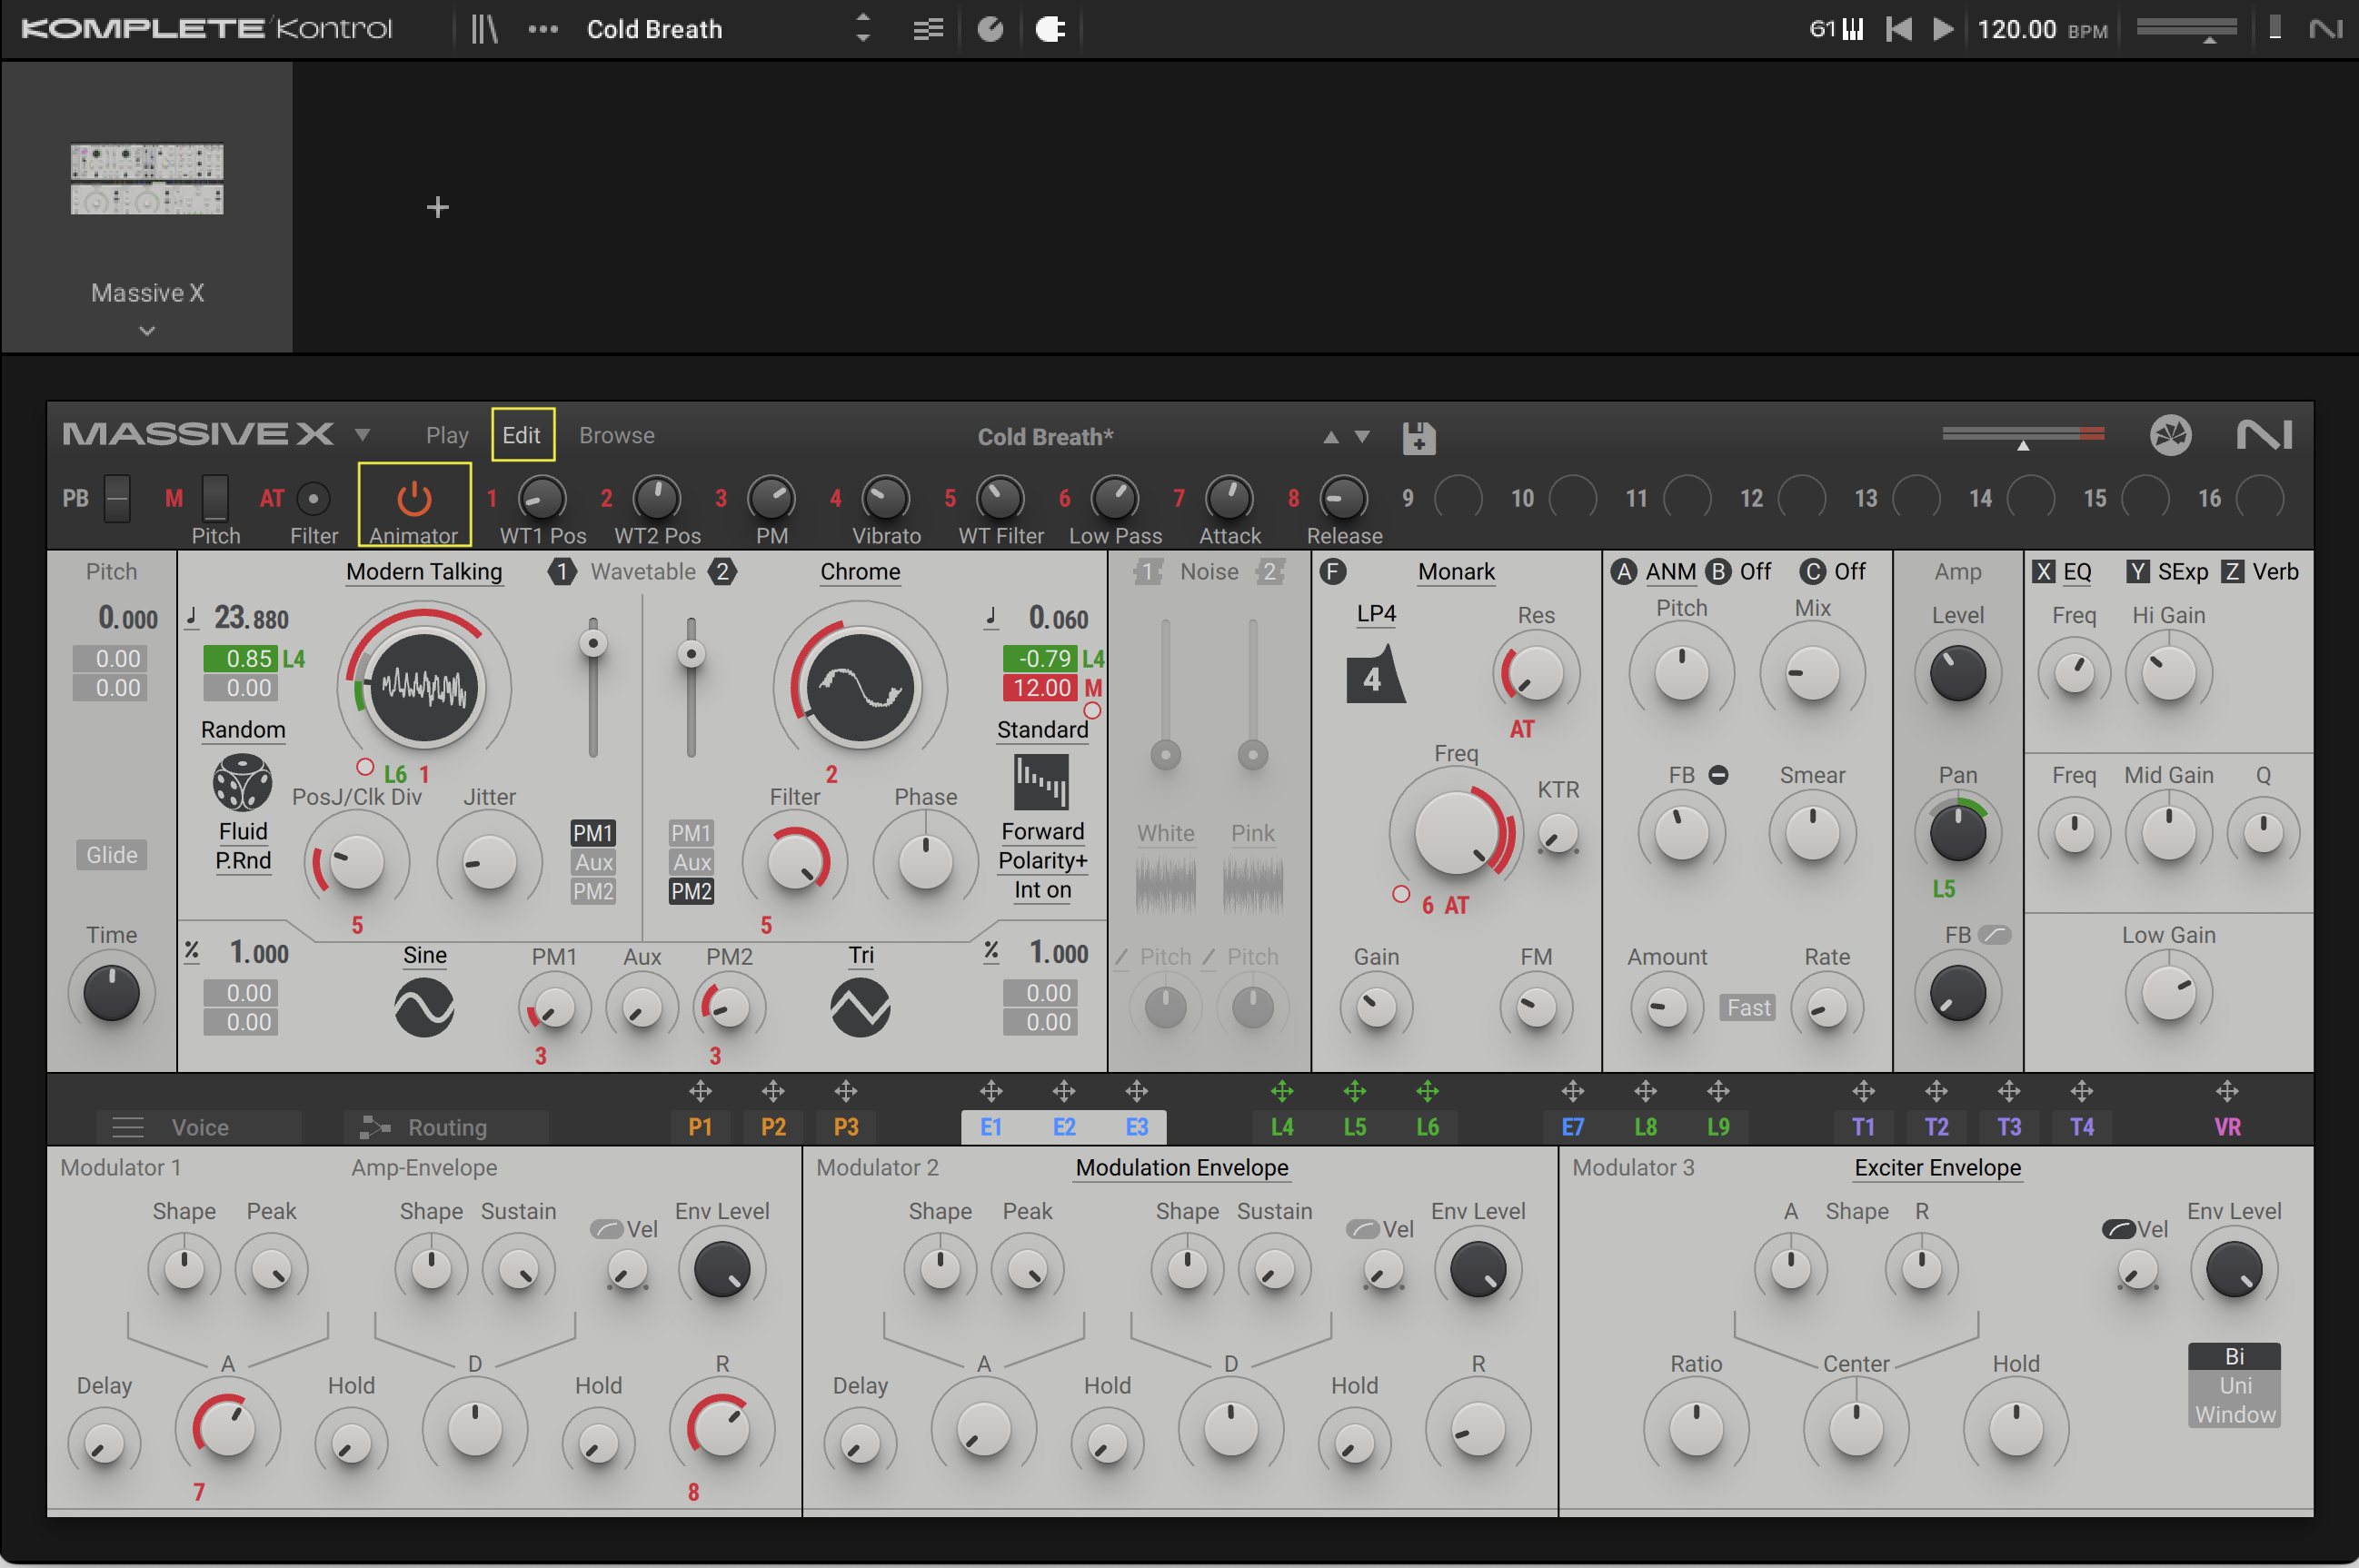
Task: Click the oscillator 1 level vertical slider
Action: (x=593, y=687)
